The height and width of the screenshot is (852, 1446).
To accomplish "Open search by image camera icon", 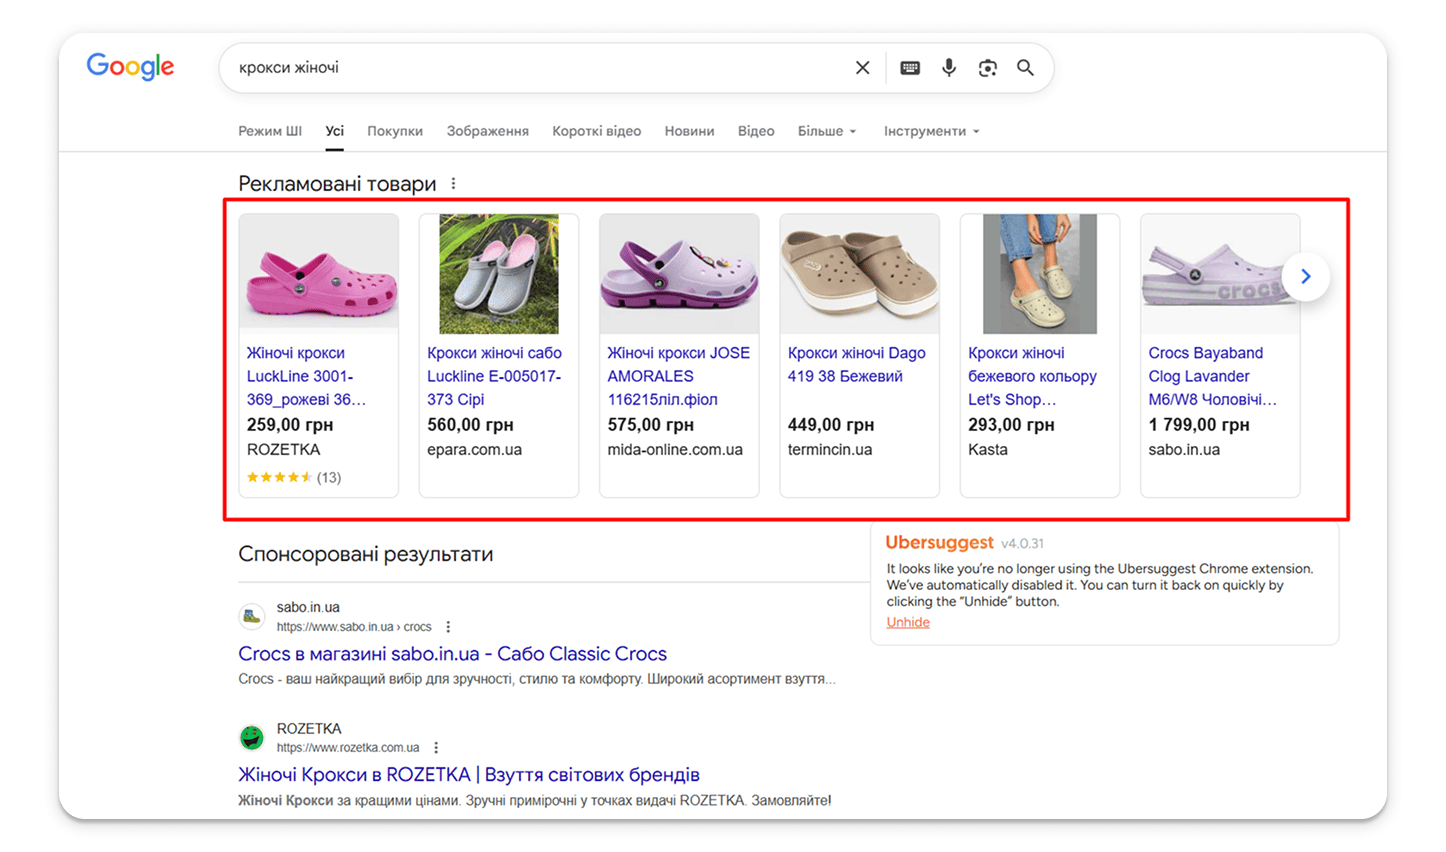I will click(x=988, y=68).
